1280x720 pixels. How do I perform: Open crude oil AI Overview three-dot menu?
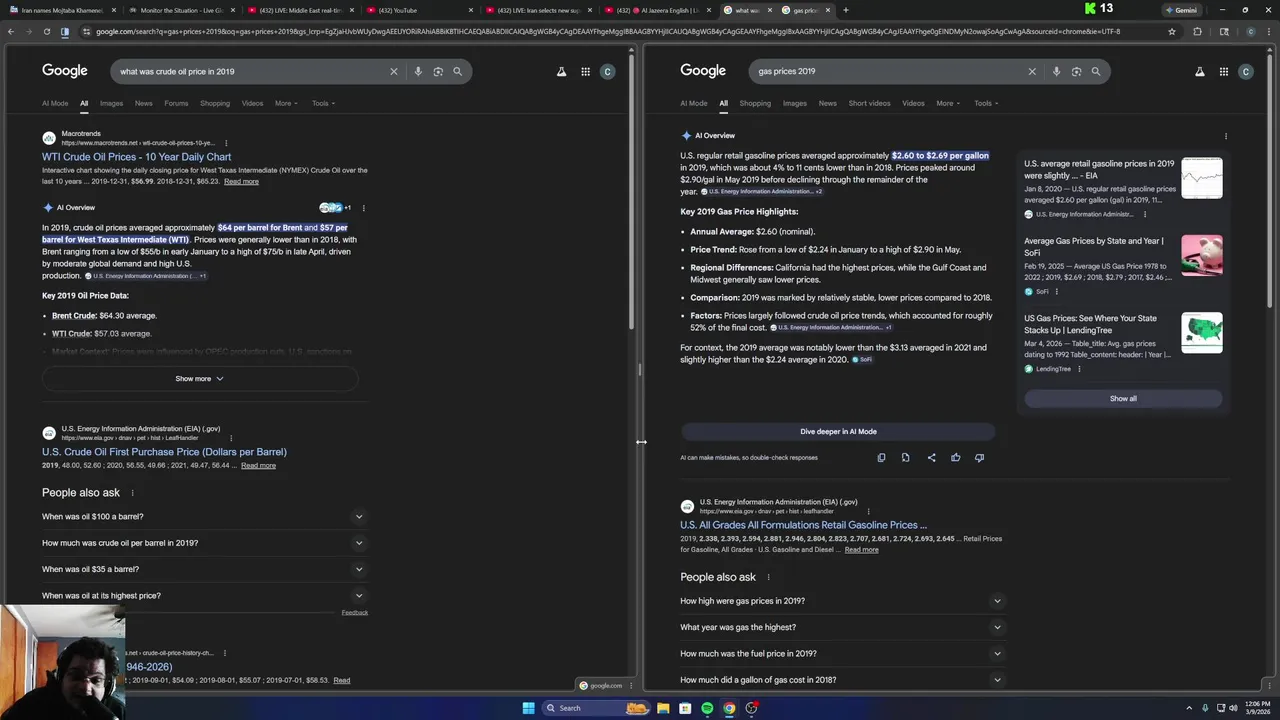[x=363, y=208]
